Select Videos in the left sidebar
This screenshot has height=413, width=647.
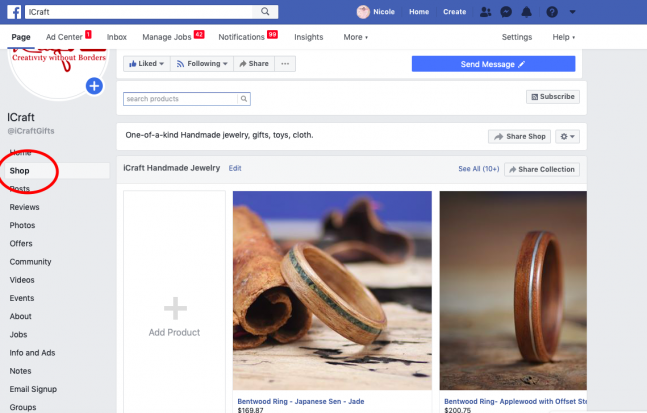click(22, 280)
